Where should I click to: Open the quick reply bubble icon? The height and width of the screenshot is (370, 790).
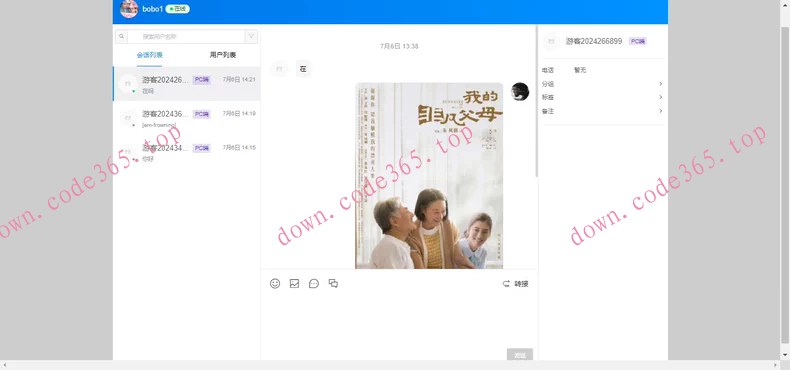click(x=314, y=284)
